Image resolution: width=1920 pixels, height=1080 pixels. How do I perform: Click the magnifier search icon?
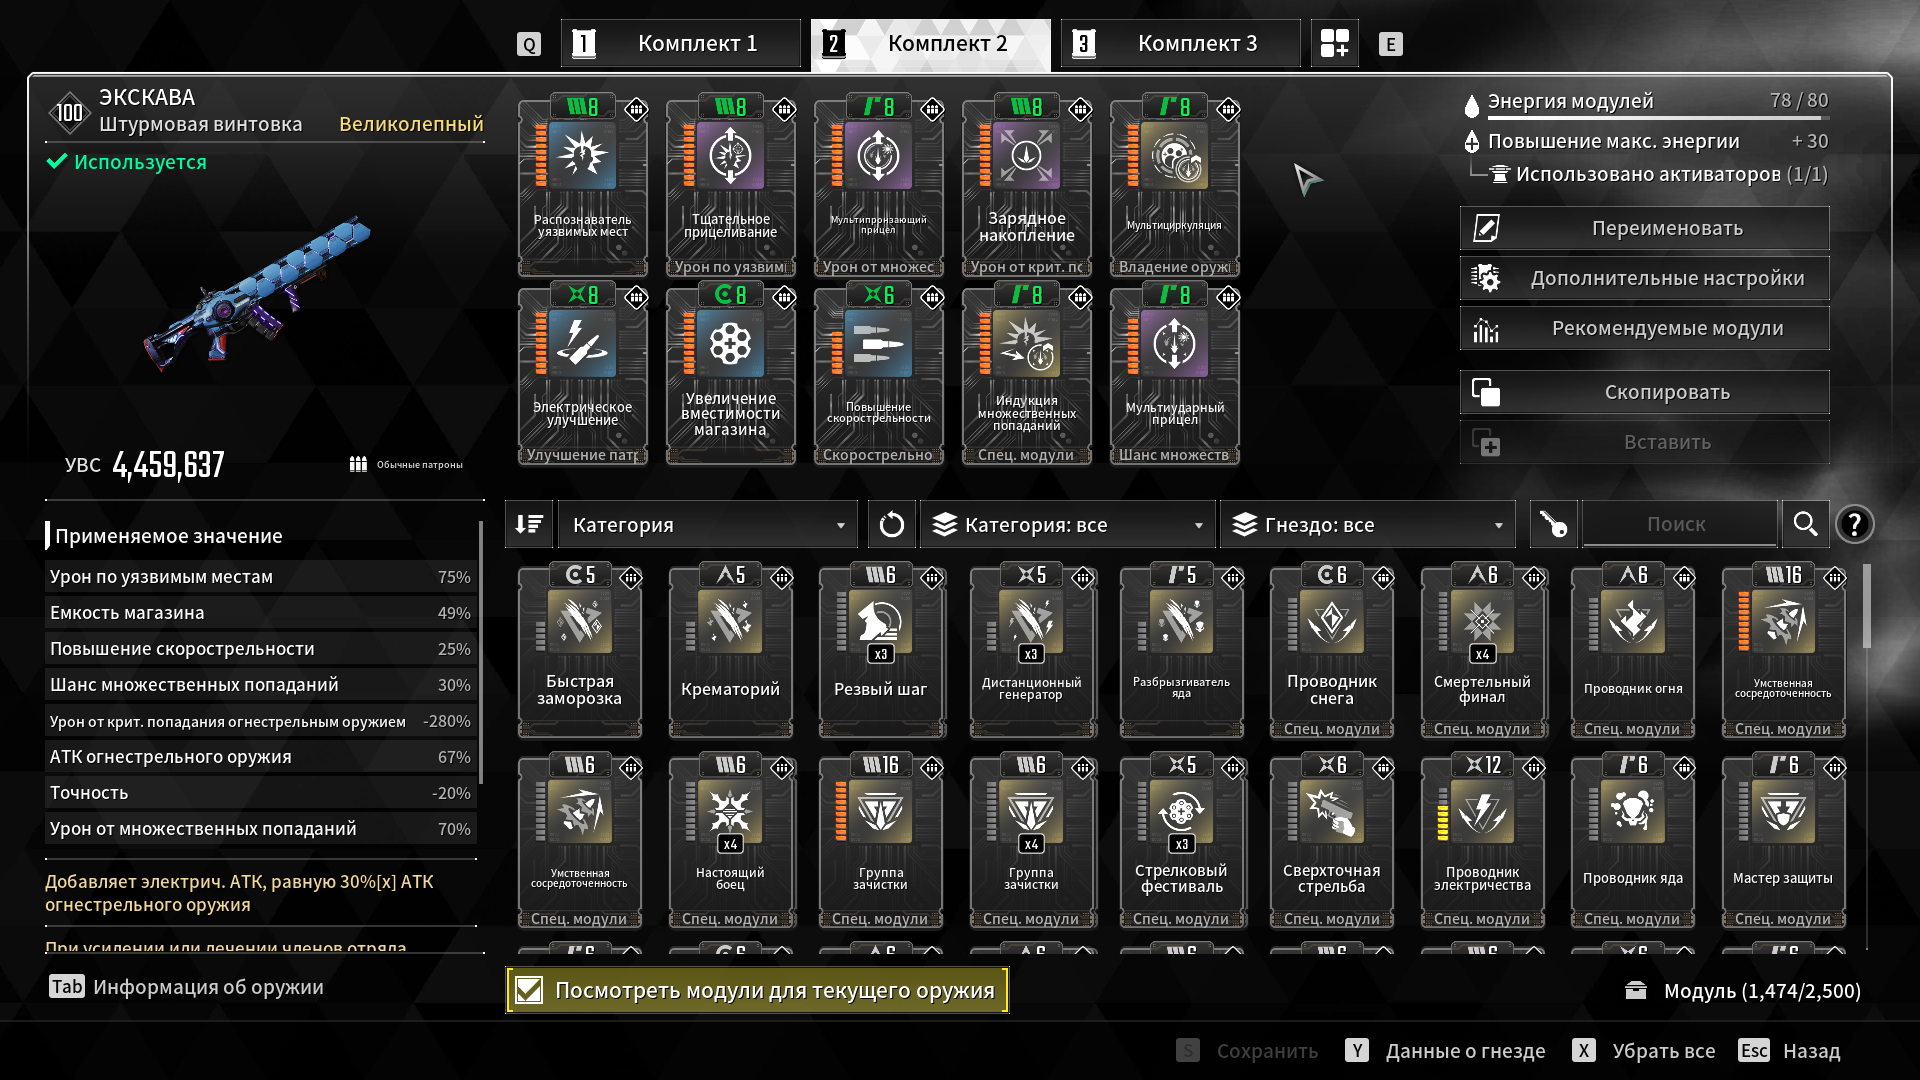[x=1805, y=524]
